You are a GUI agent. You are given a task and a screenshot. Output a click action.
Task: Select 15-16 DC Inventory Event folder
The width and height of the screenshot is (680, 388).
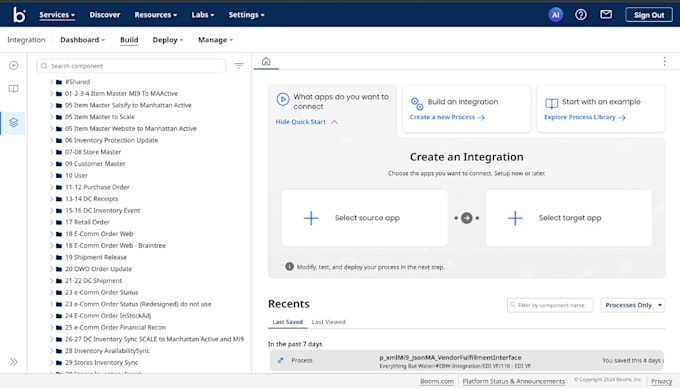(102, 211)
